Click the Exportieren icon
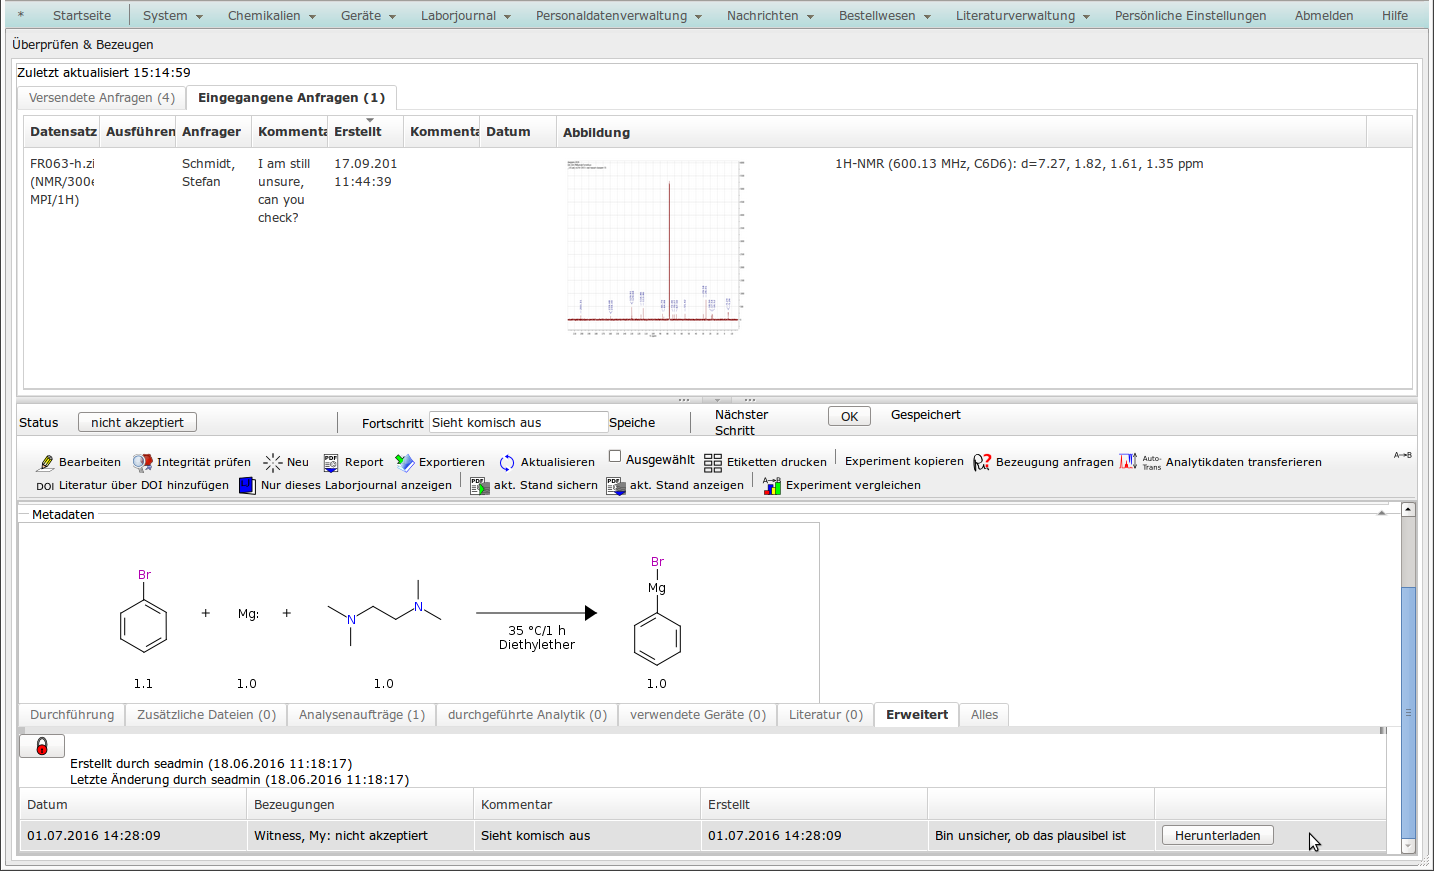1434x871 pixels. tap(404, 462)
